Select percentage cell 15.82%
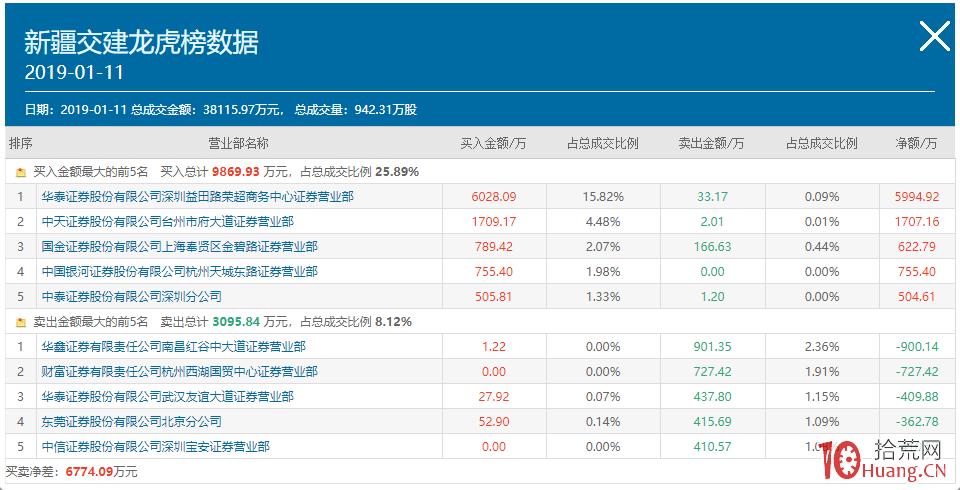 tap(603, 197)
